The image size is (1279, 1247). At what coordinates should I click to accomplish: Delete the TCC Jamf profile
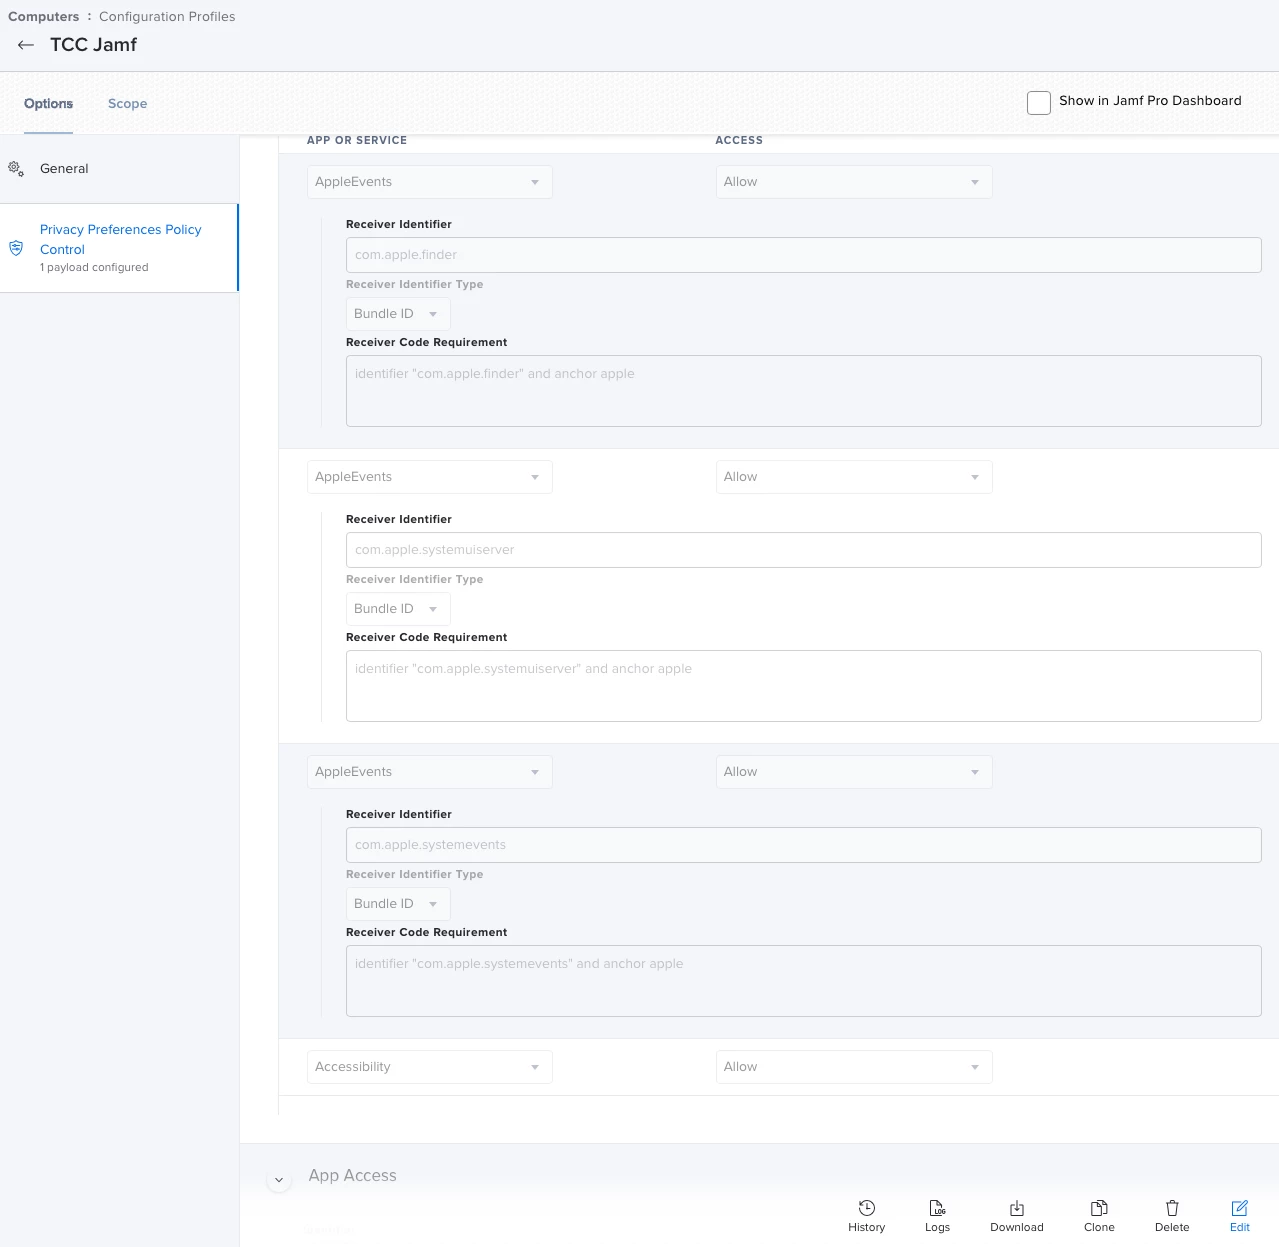point(1172,1217)
